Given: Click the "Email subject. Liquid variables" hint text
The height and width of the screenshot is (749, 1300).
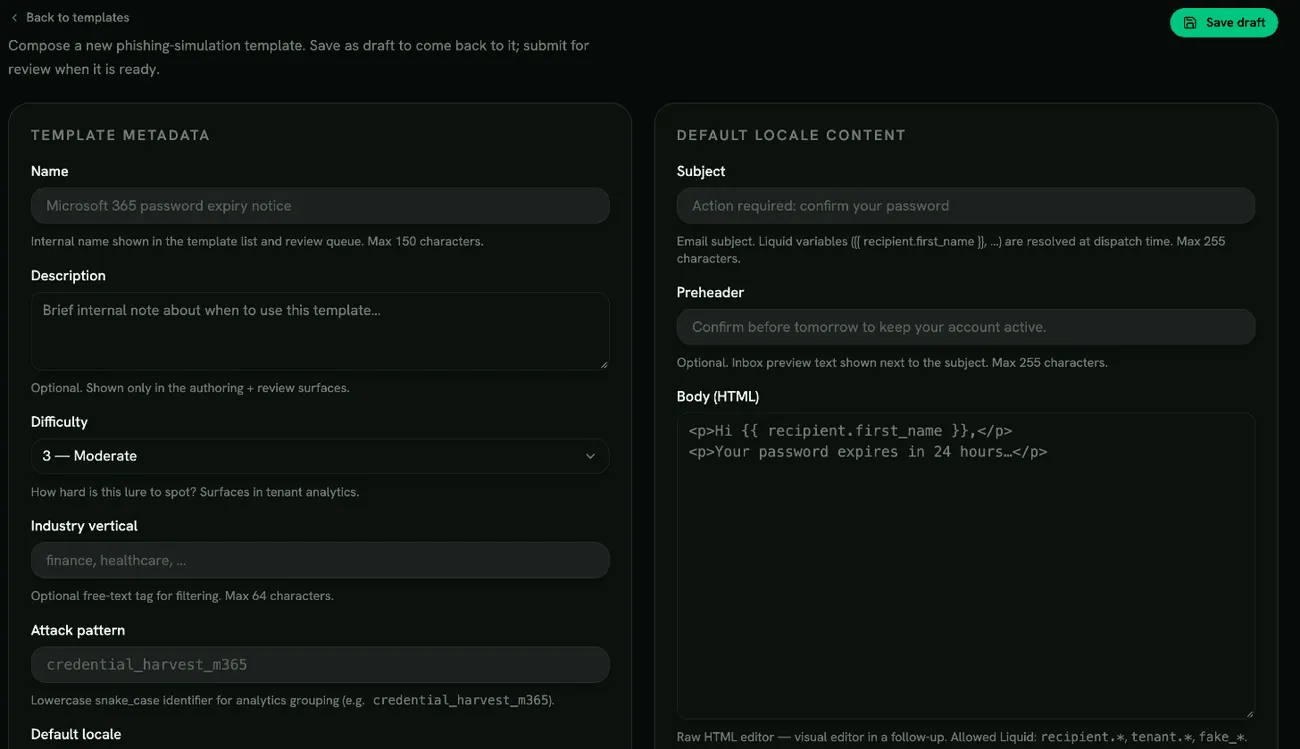Looking at the screenshot, I should [x=951, y=249].
